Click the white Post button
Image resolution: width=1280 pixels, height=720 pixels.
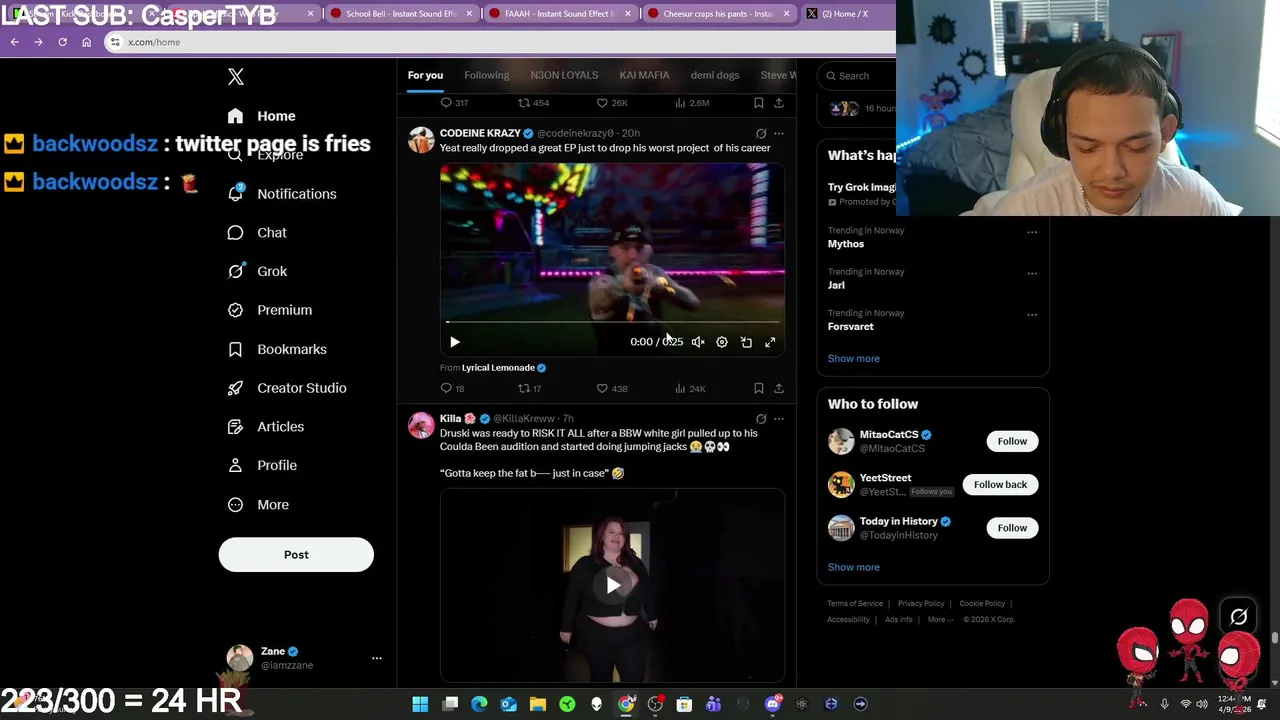[296, 555]
